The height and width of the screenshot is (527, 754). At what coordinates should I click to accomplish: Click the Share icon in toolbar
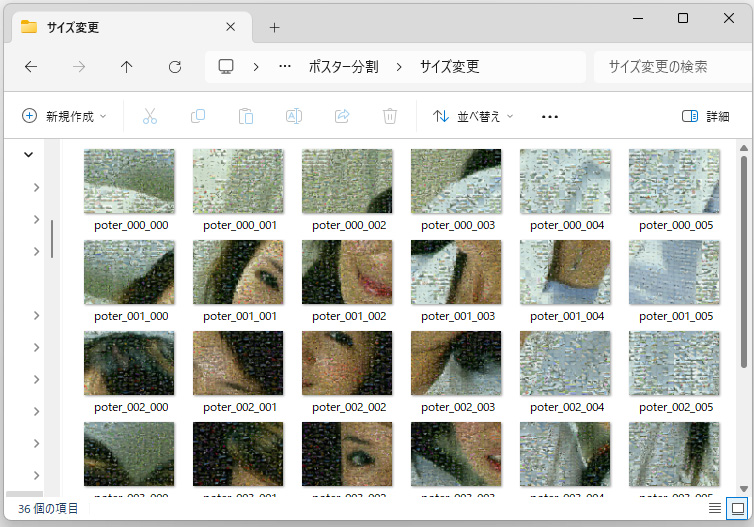coord(342,116)
